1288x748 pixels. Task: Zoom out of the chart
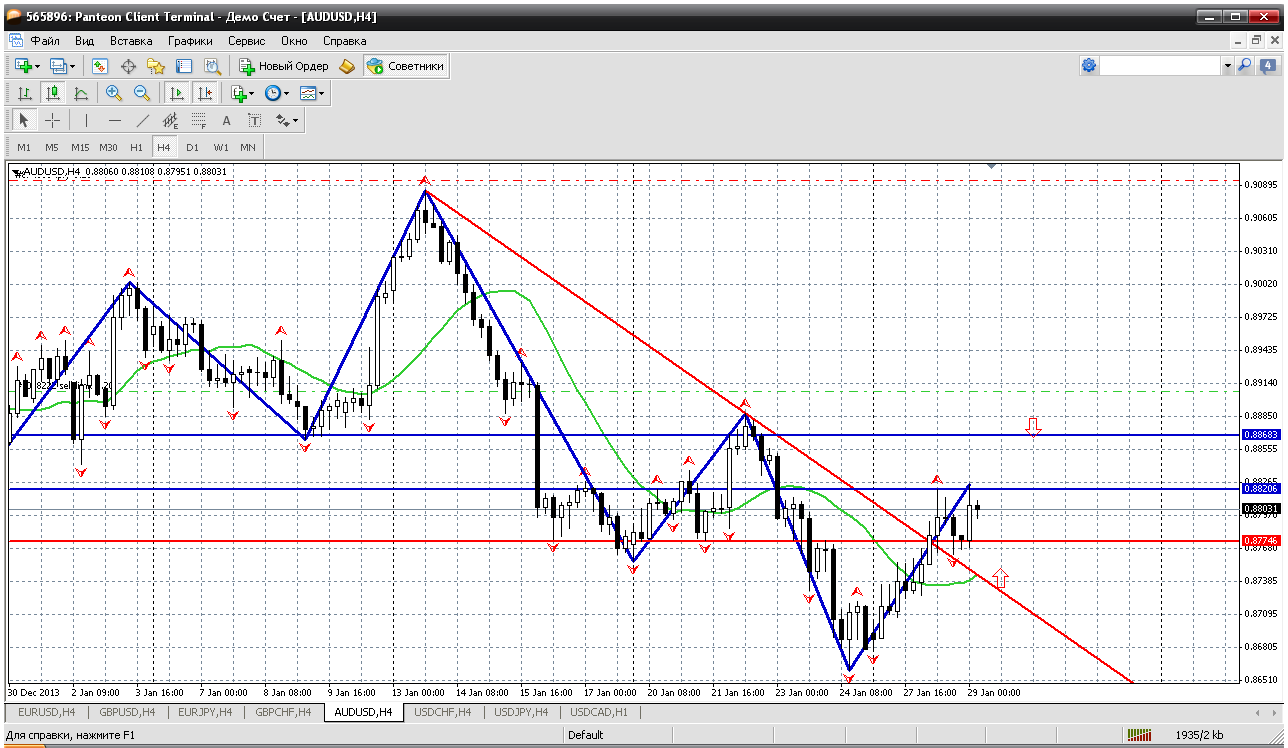[142, 93]
